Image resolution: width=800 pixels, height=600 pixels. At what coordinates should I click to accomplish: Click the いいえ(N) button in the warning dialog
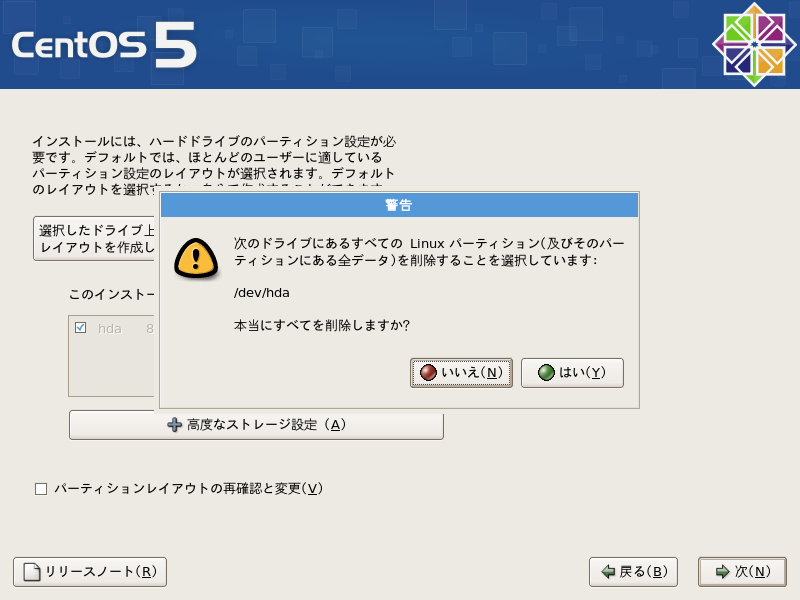coord(461,373)
